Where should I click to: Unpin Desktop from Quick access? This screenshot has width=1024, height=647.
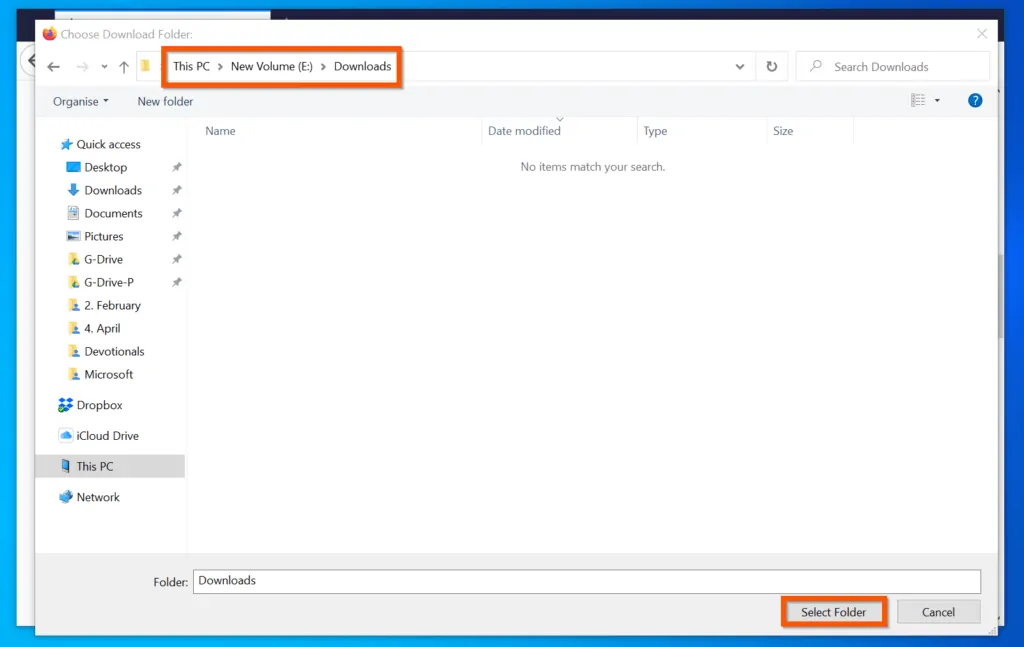[177, 167]
